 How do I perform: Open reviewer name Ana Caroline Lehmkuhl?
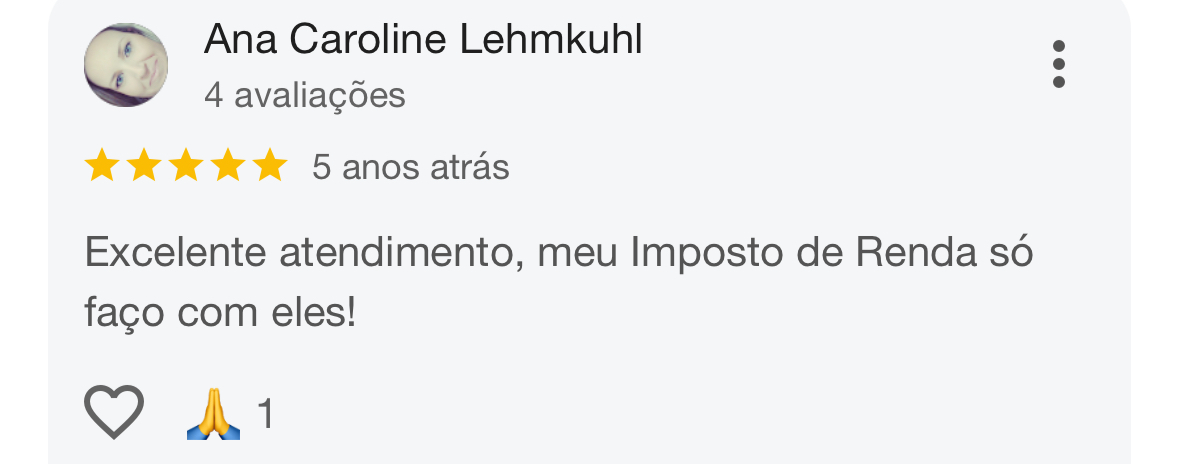click(x=422, y=40)
